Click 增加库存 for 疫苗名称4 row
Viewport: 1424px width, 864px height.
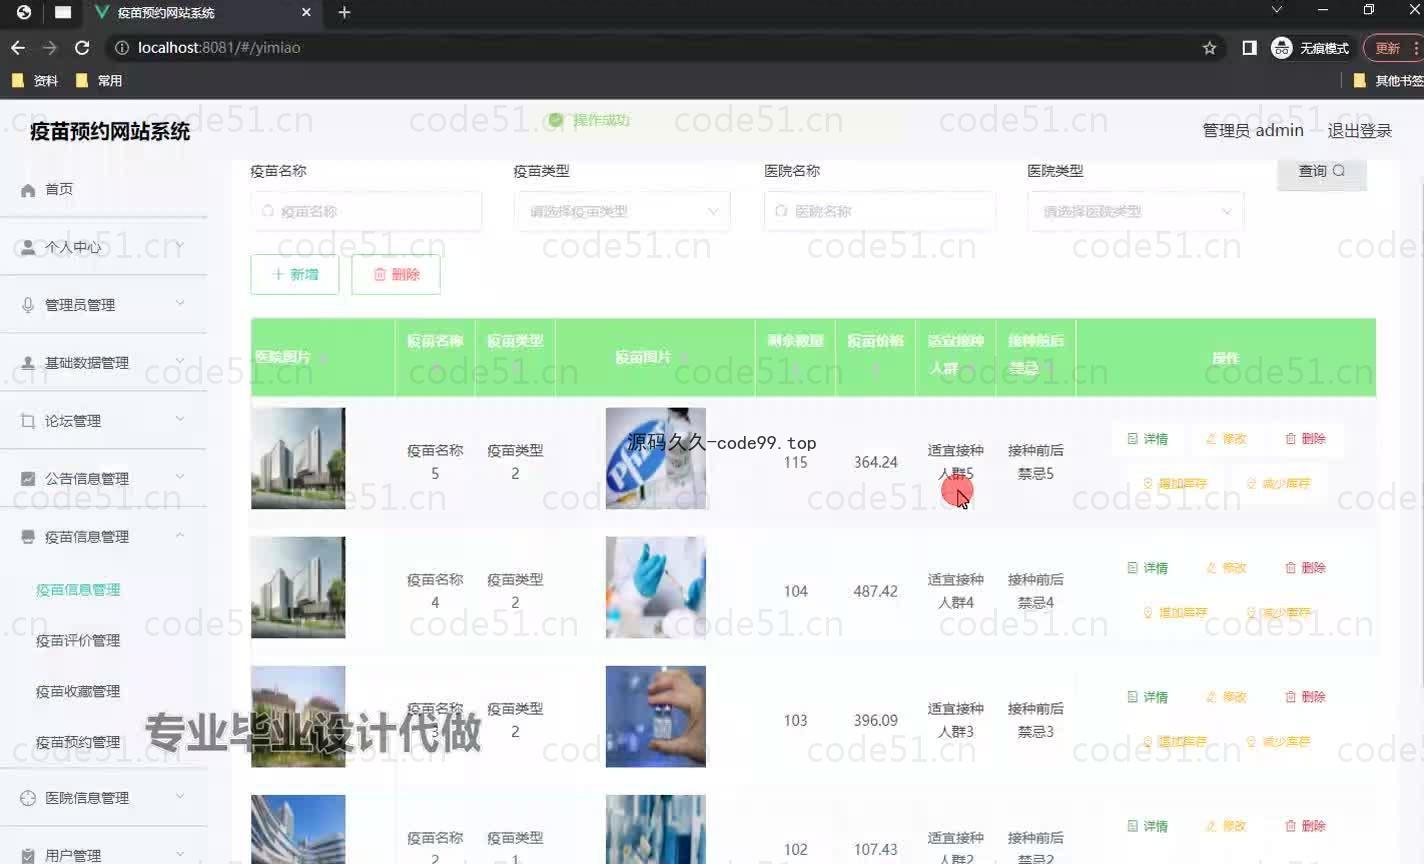[1175, 613]
